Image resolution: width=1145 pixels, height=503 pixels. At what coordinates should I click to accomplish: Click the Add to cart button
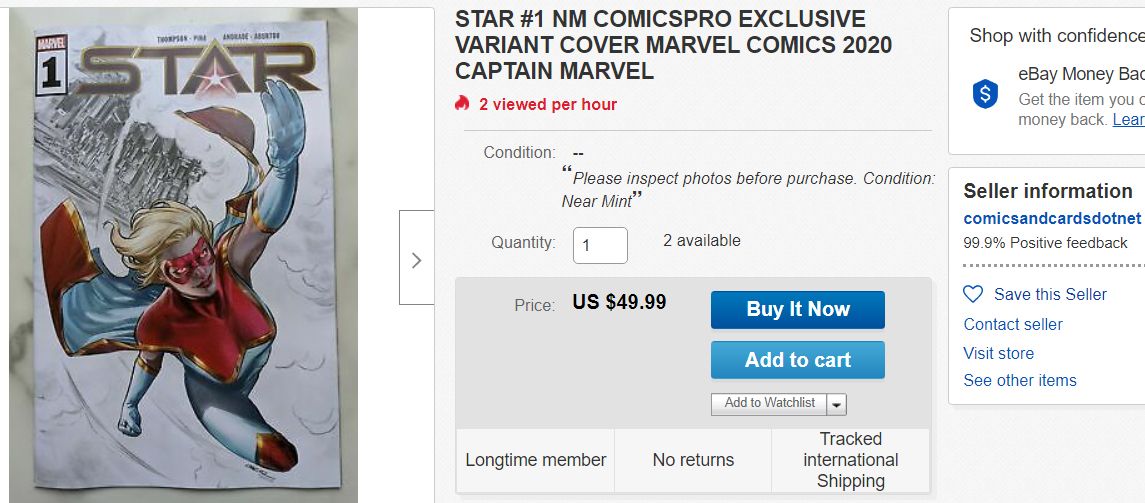coord(797,360)
